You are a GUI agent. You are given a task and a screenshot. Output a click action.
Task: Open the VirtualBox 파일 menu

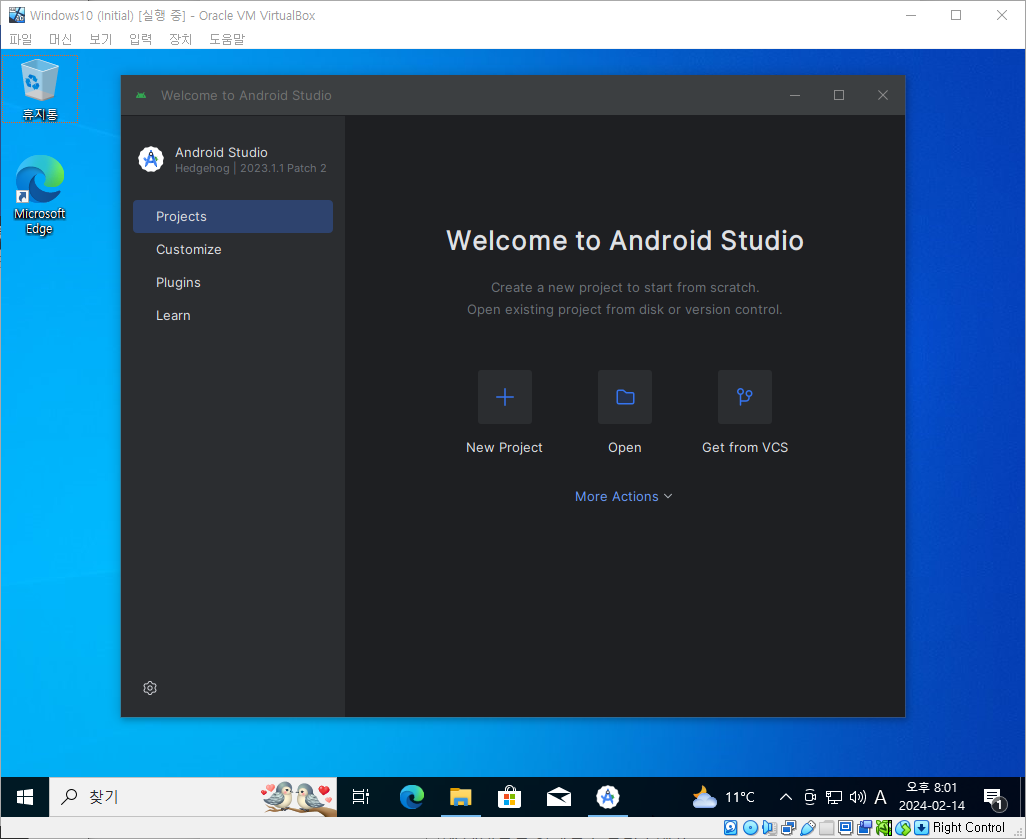coord(21,39)
